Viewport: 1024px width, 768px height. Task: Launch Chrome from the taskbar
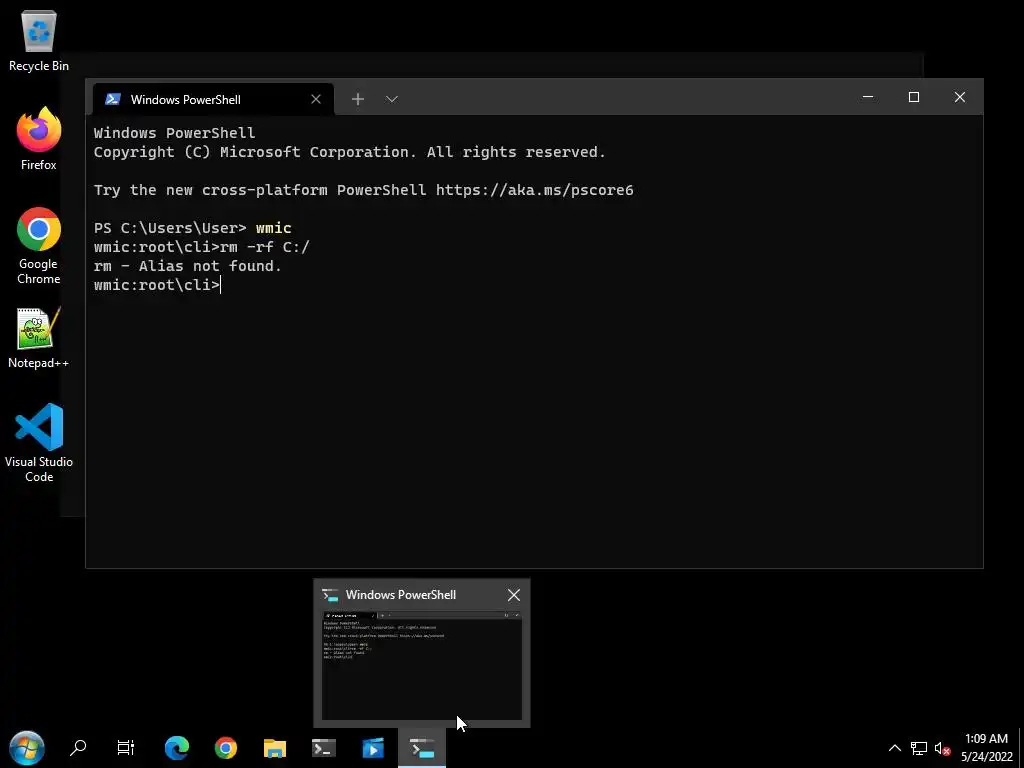click(226, 748)
